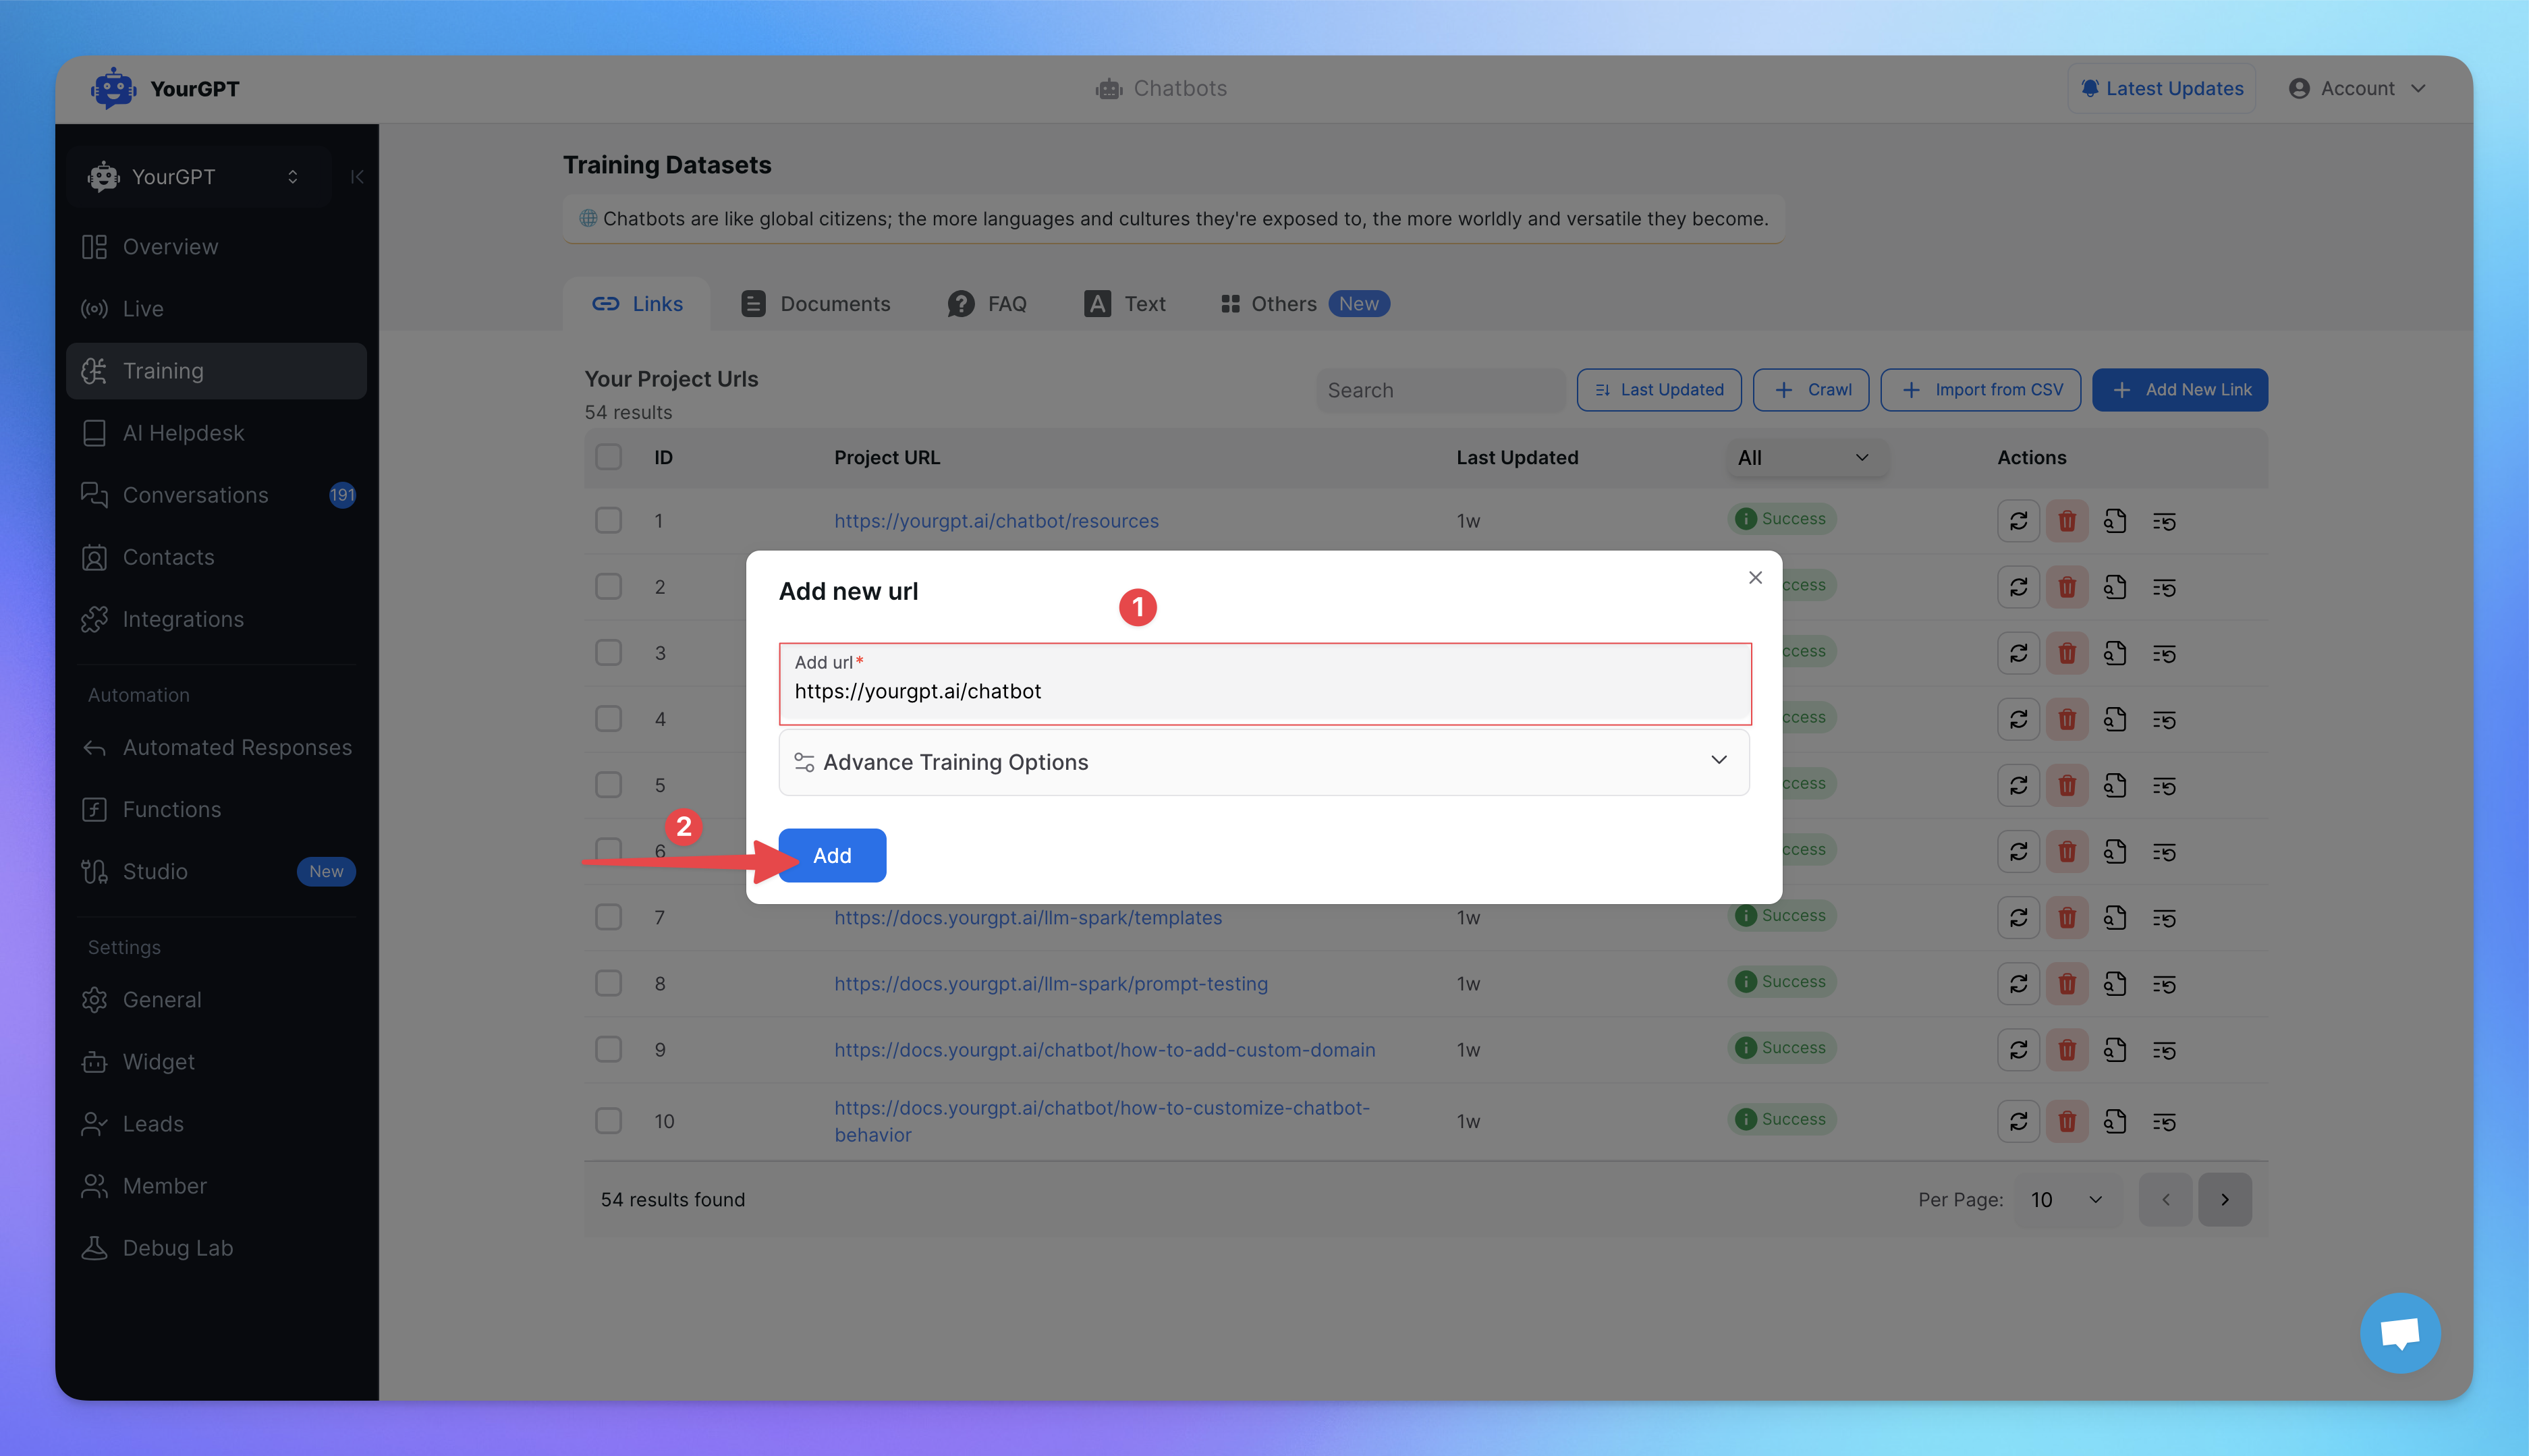Delete the row 1 URL with trash icon
The height and width of the screenshot is (1456, 2529).
(2067, 521)
